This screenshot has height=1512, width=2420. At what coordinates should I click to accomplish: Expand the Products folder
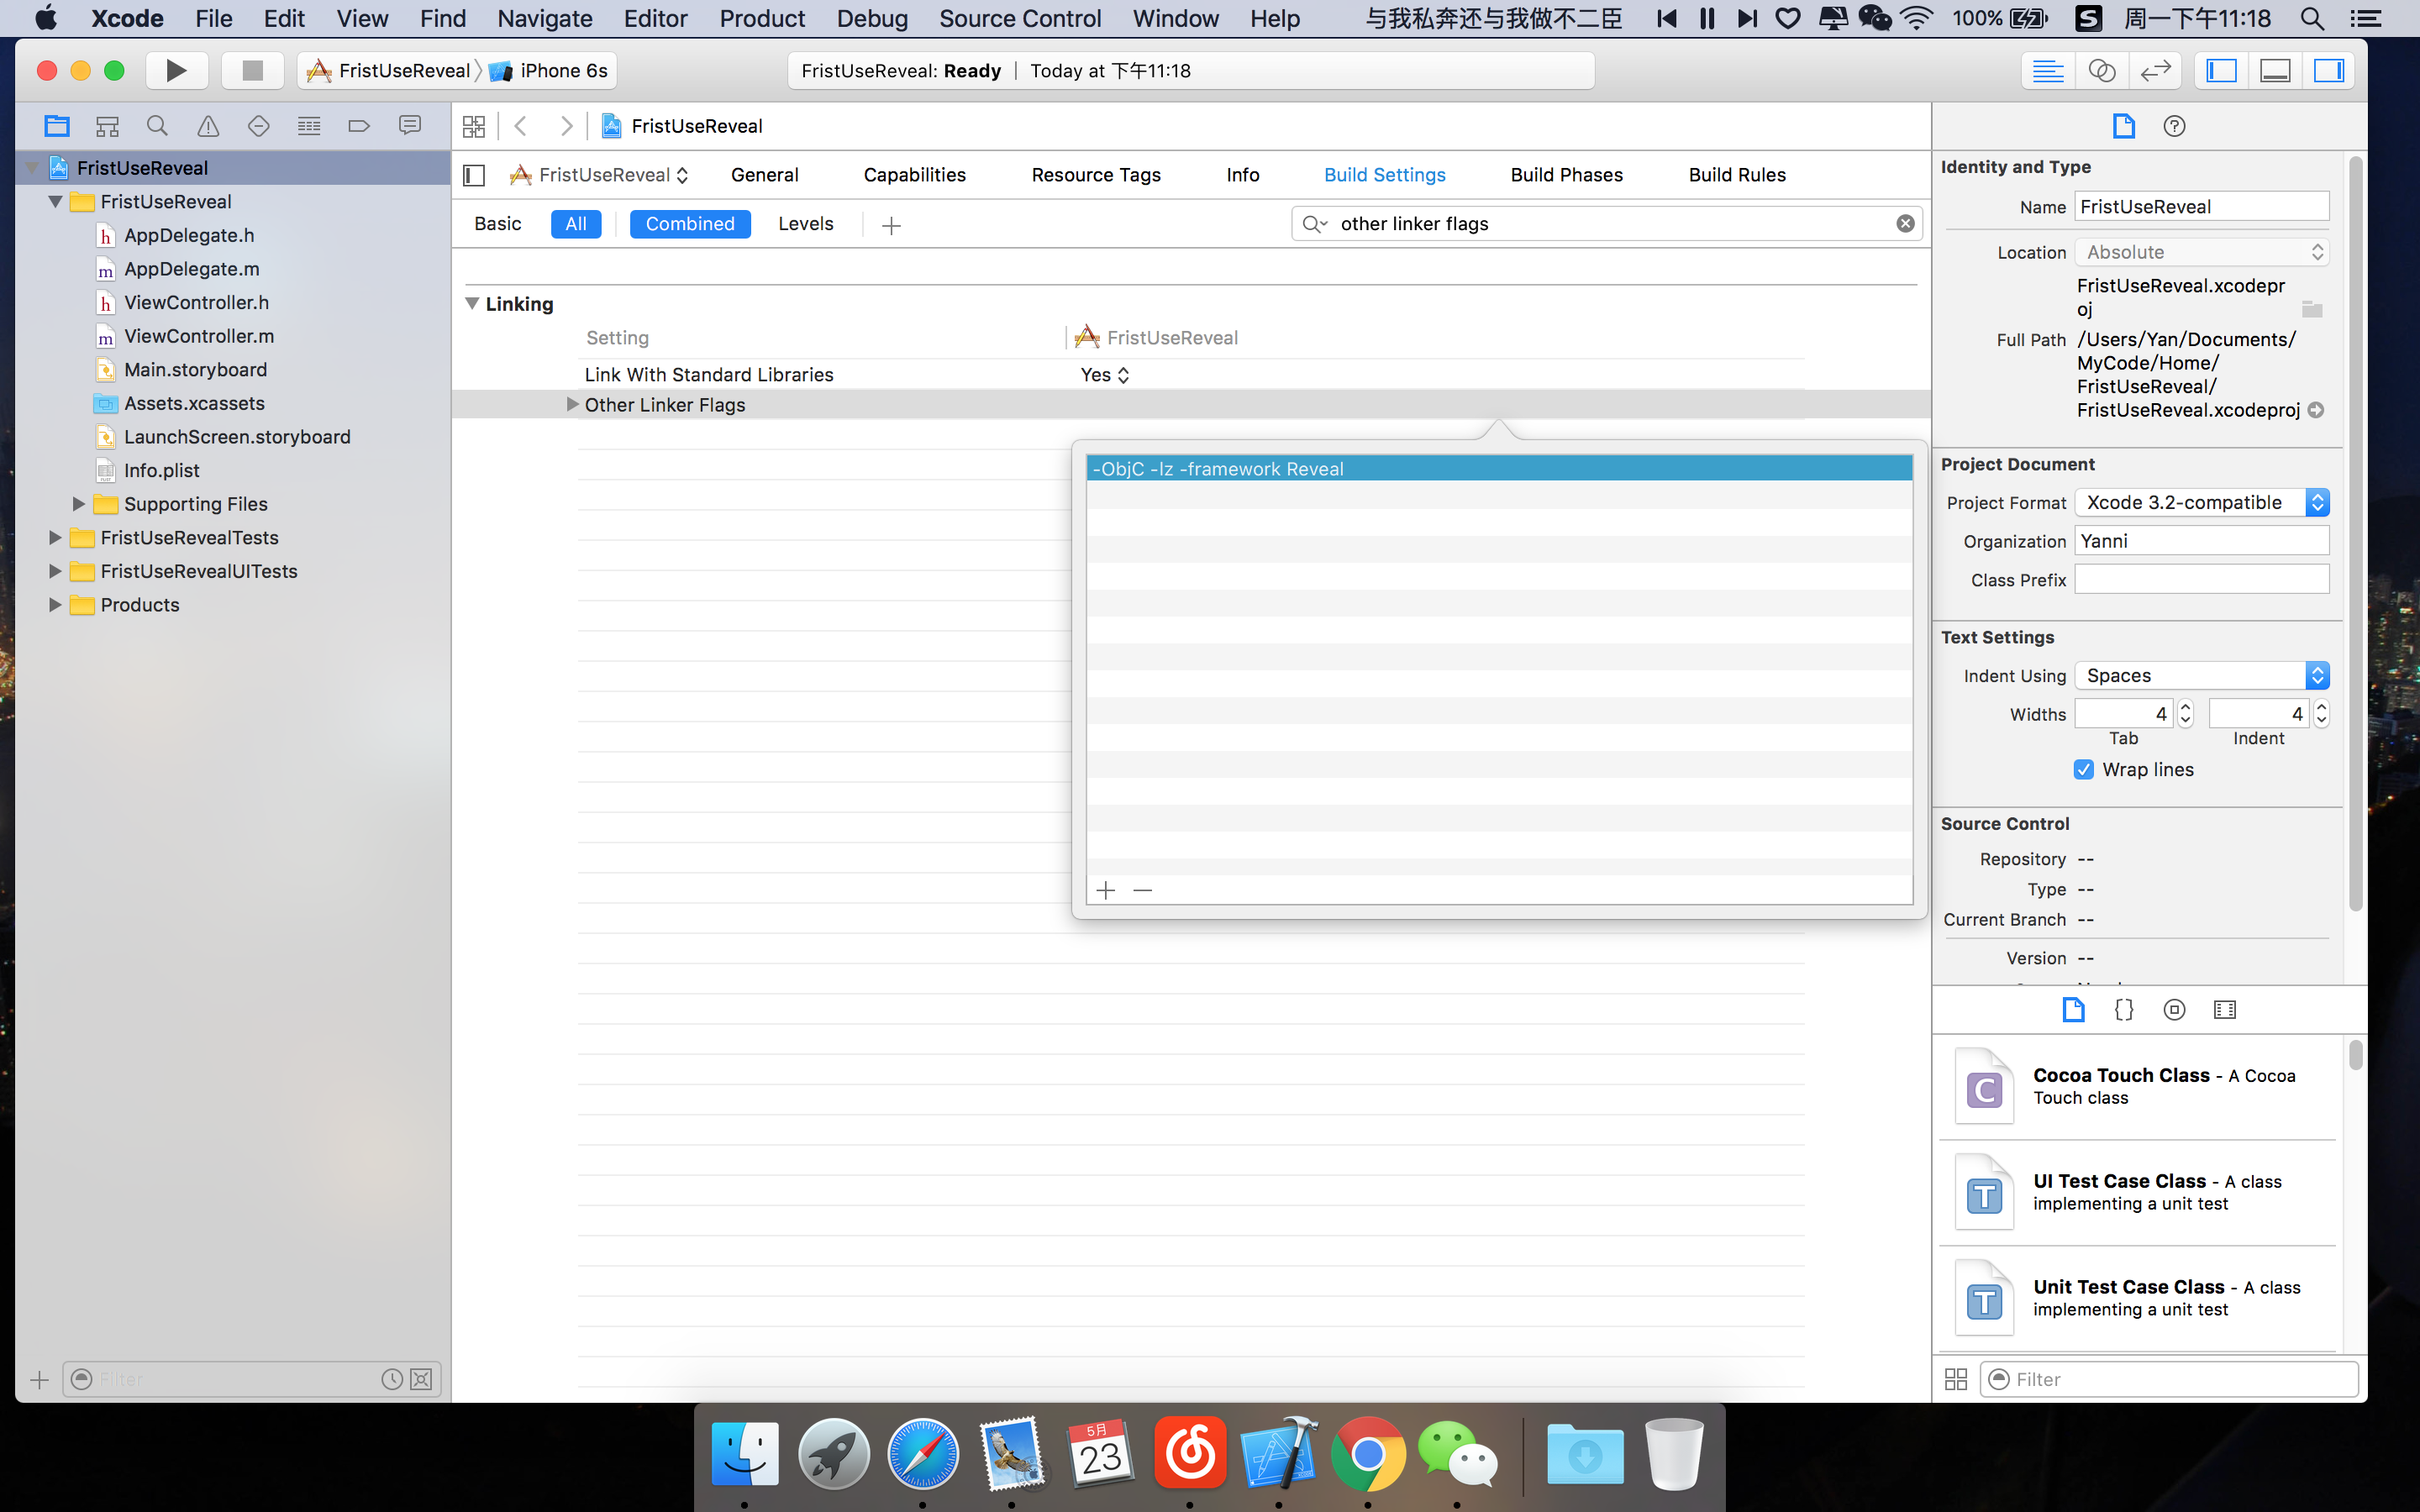tap(55, 605)
